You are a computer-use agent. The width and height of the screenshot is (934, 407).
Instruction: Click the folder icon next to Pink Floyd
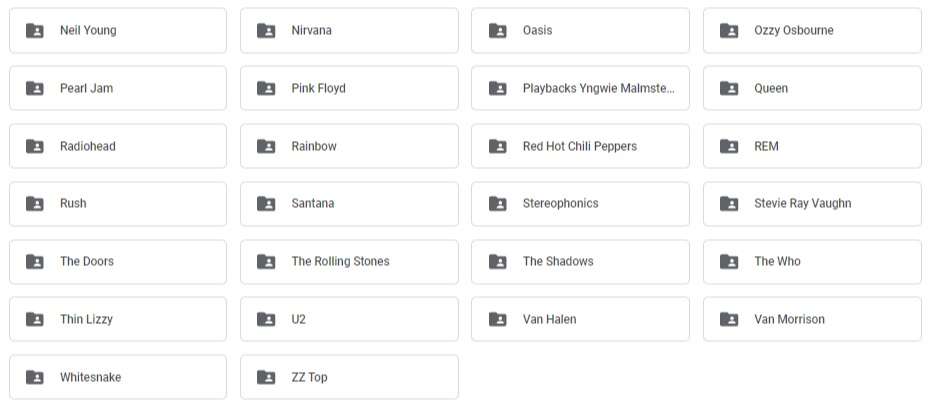pos(266,88)
